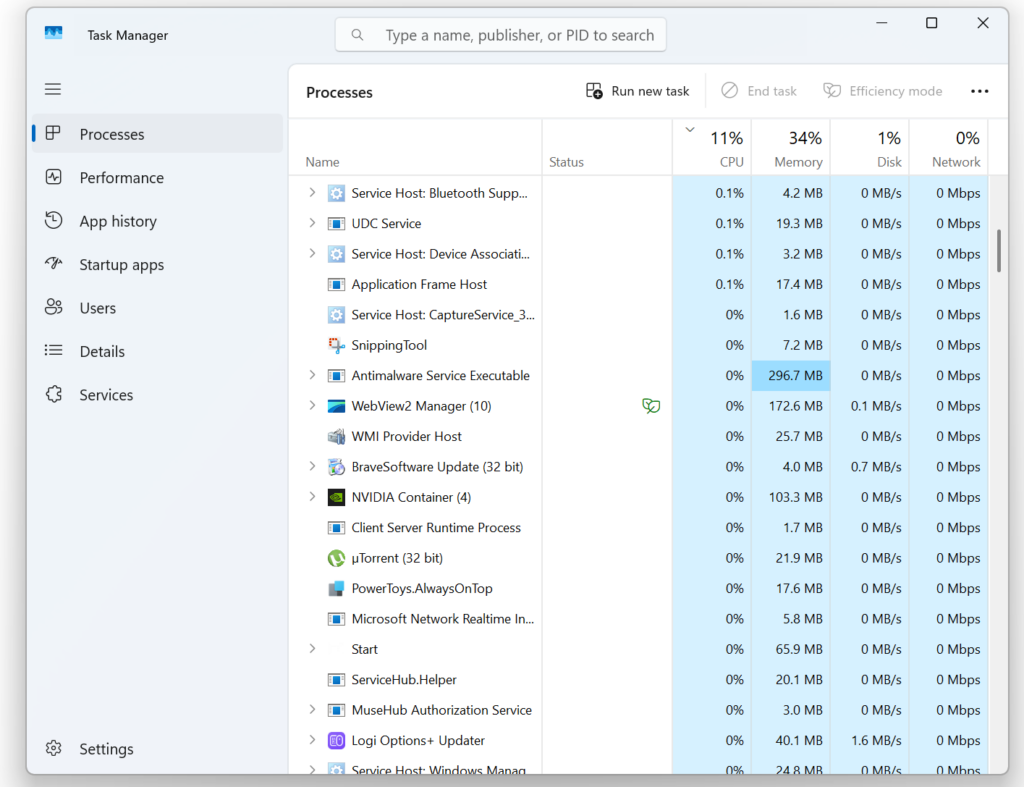Image resolution: width=1024 pixels, height=787 pixels.
Task: Click the BraveSoftware Update process icon
Action: point(336,467)
